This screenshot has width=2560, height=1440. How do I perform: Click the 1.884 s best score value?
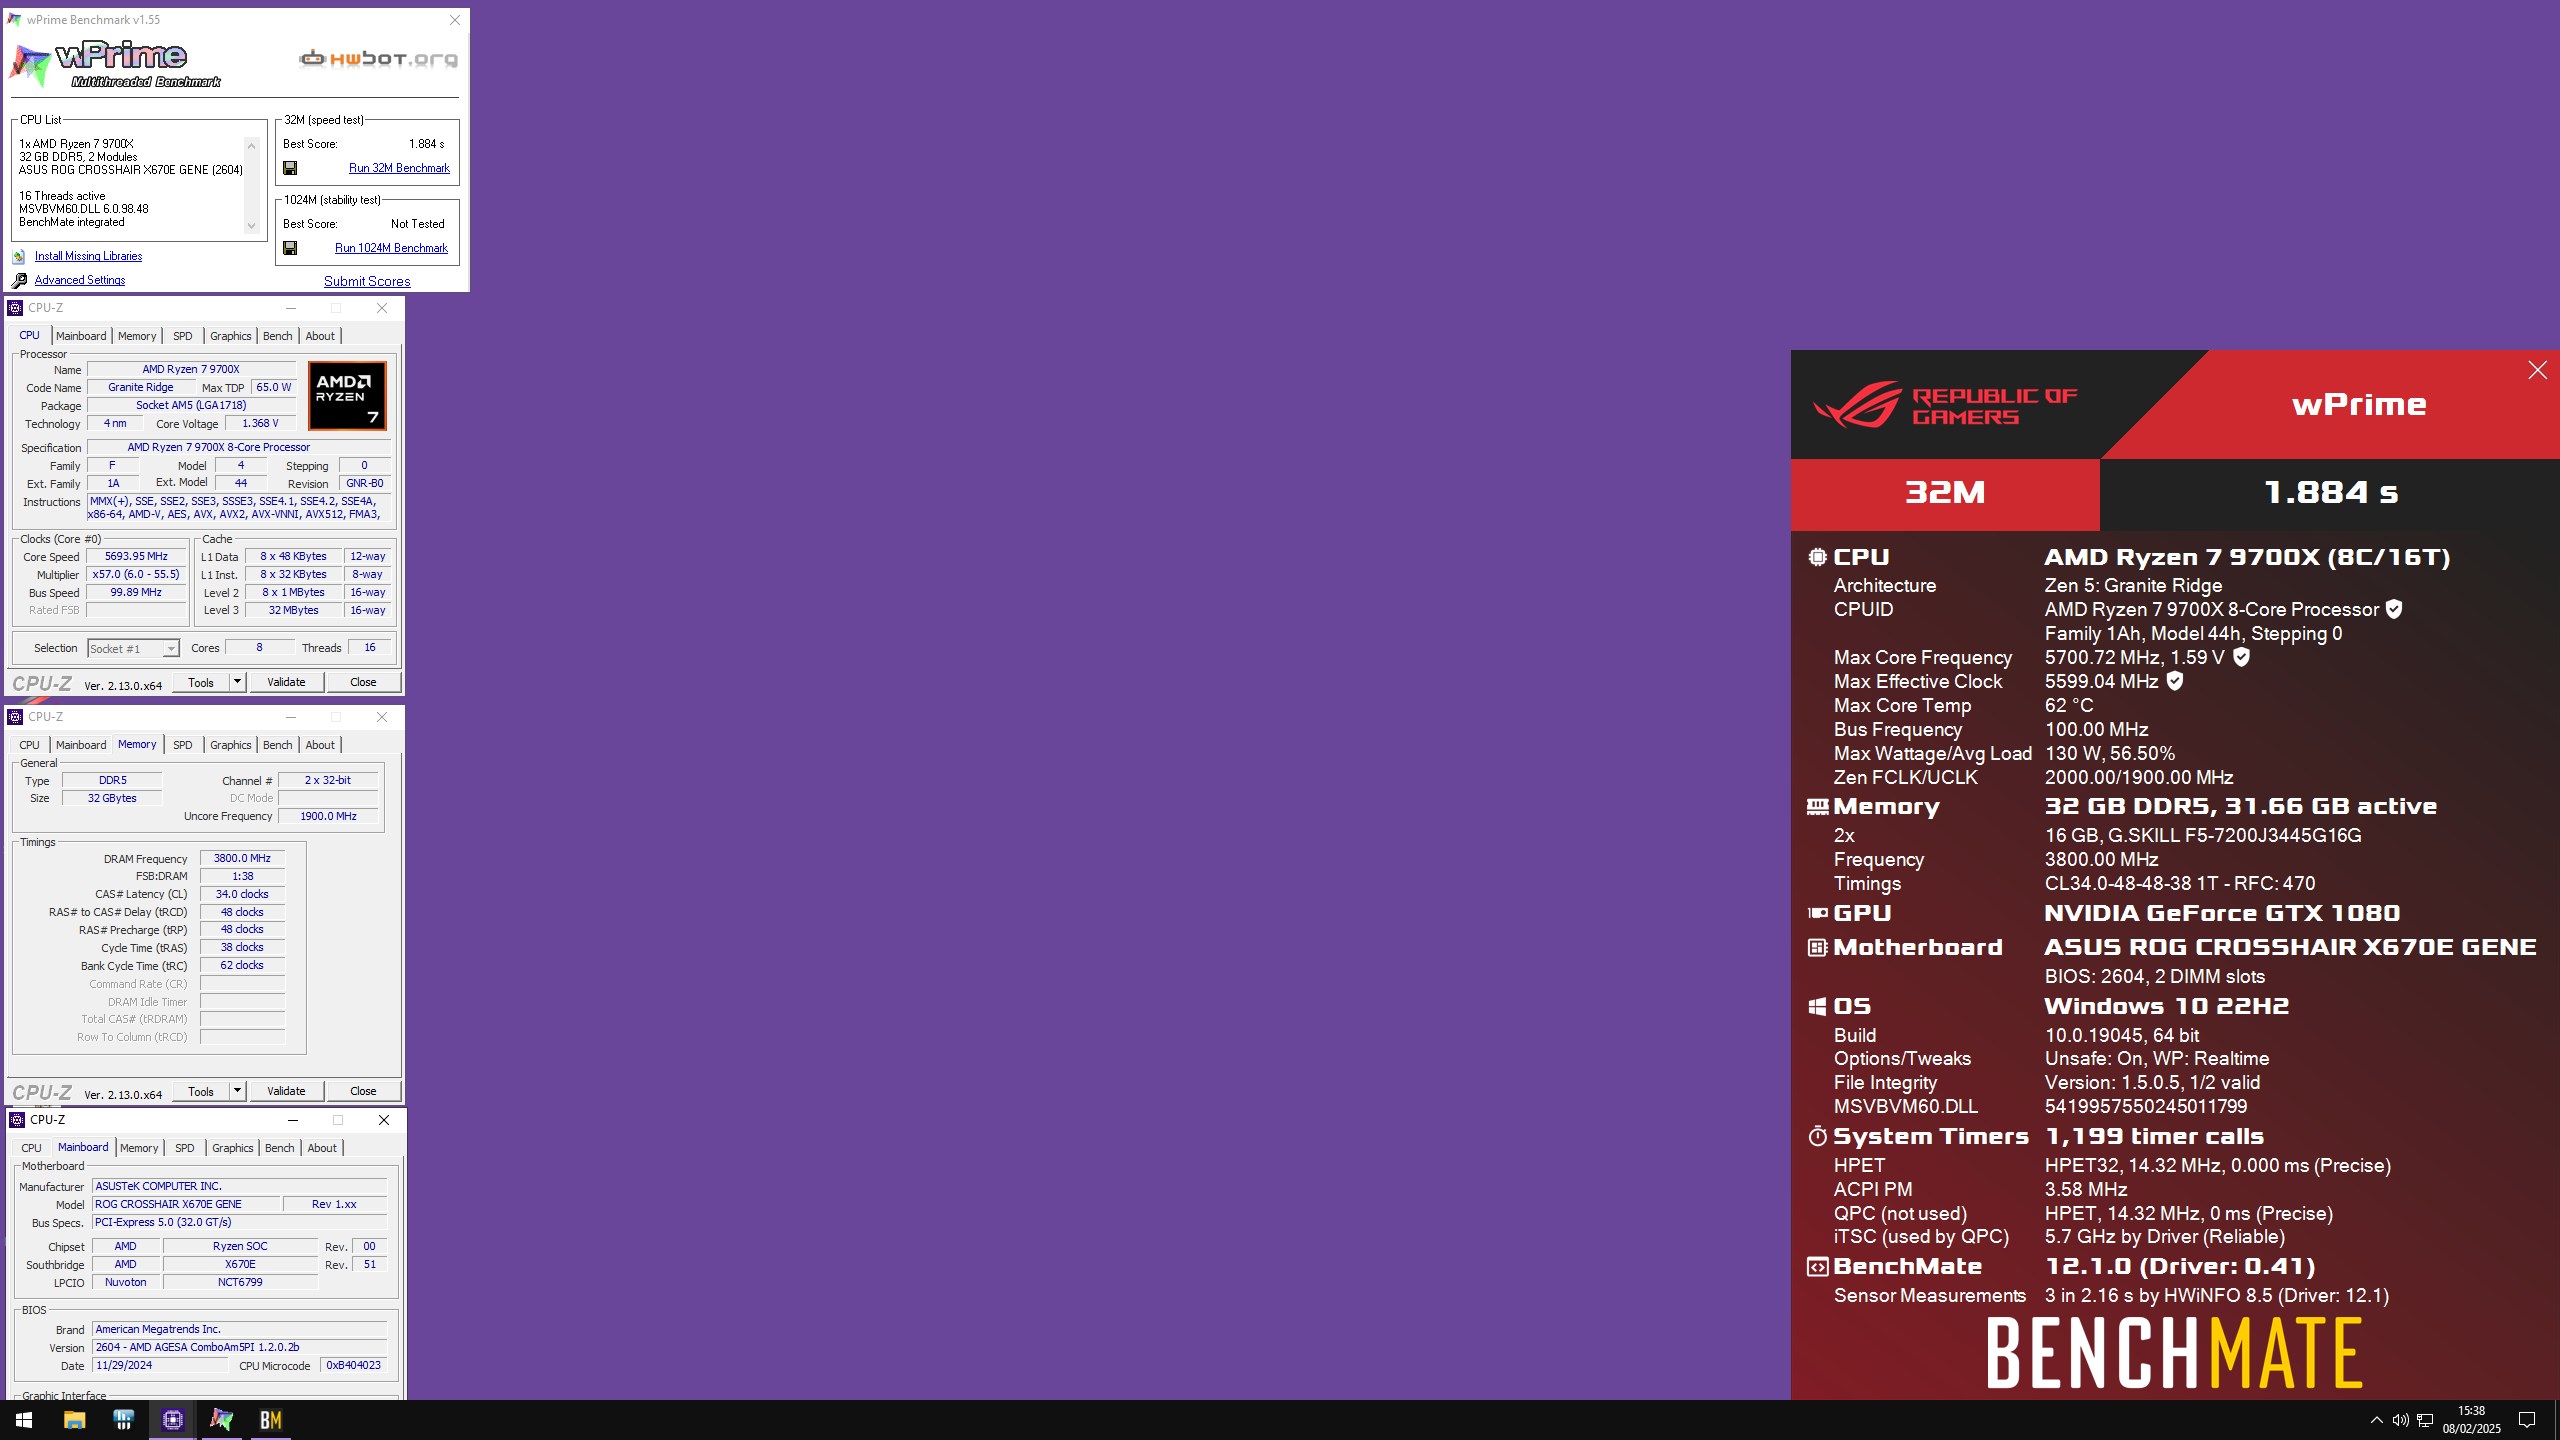[x=427, y=144]
